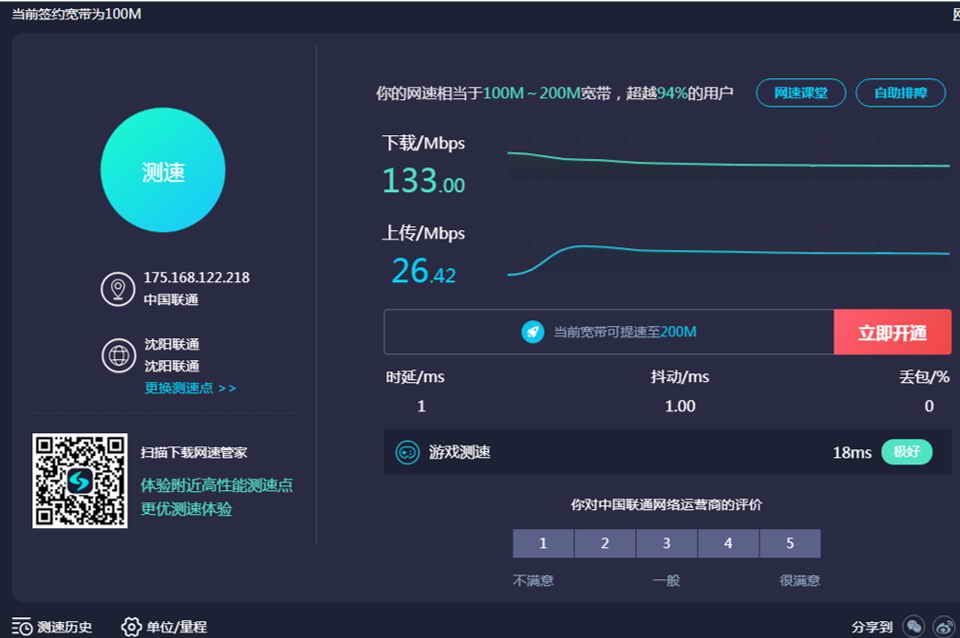Open the 更换测速点 link

click(190, 388)
